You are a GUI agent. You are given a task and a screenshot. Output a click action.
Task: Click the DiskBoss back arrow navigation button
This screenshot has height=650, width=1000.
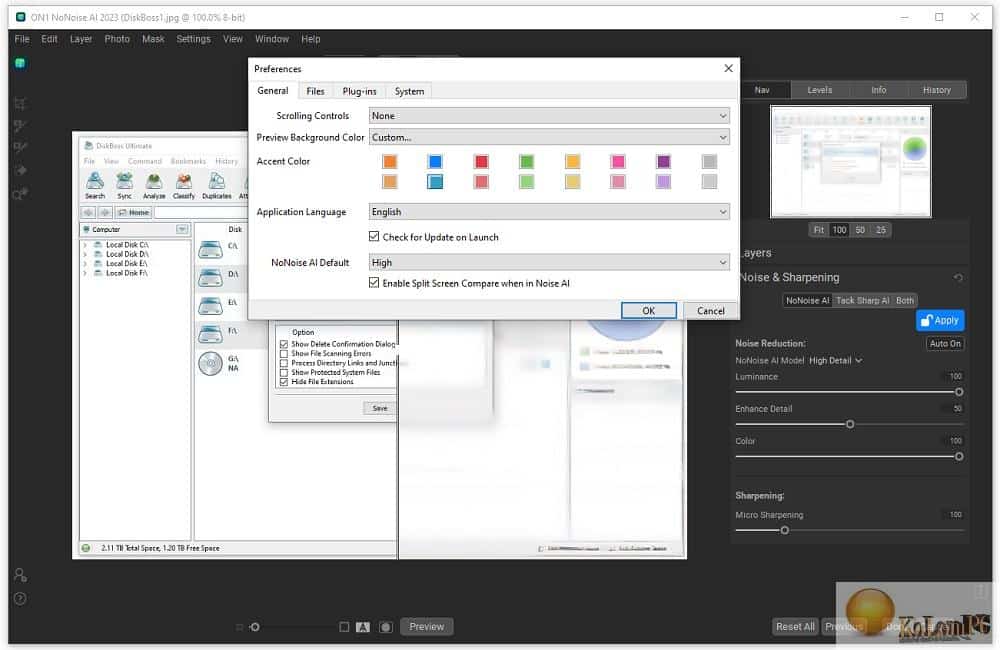(x=89, y=212)
